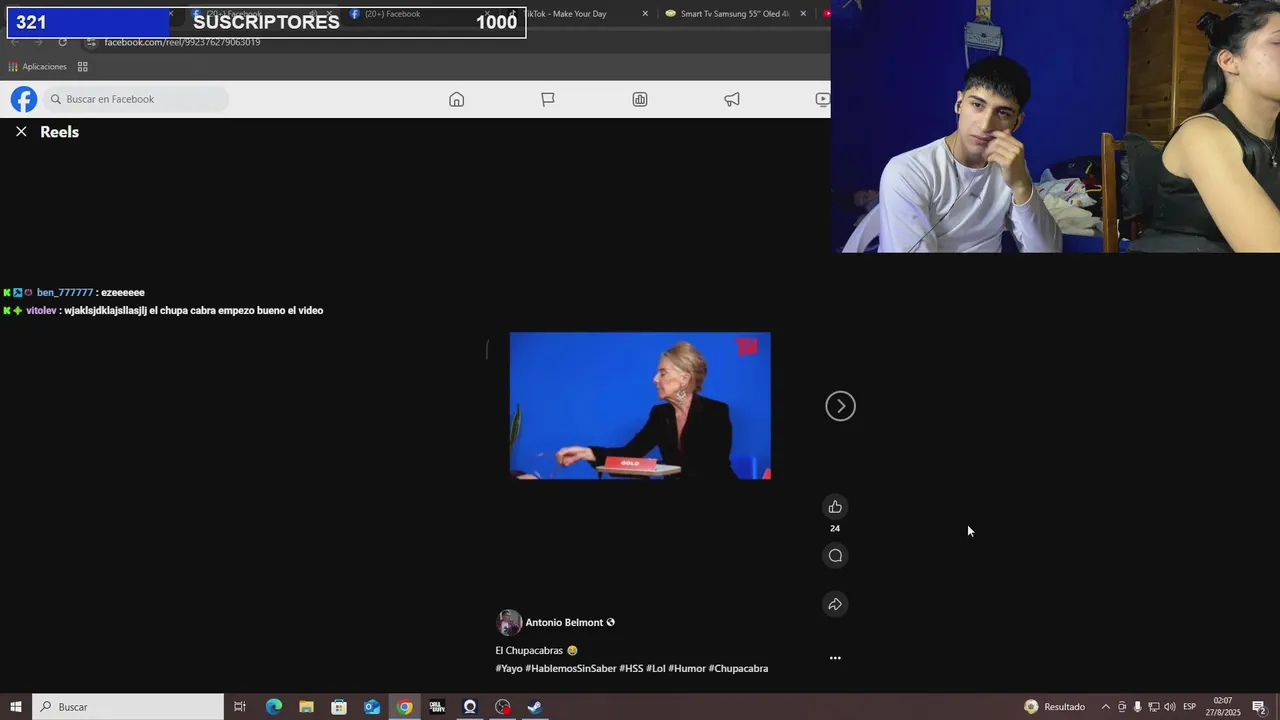This screenshot has height=720, width=1280.
Task: Open the Resultado sports widget in taskbar
Action: [1055, 707]
